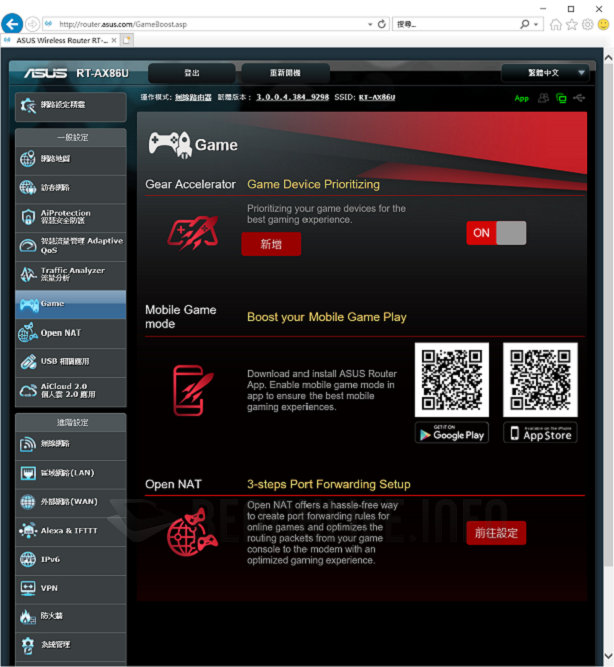The height and width of the screenshot is (667, 614).
Task: Open Traffic Analyzer waveform icon
Action: [28, 274]
